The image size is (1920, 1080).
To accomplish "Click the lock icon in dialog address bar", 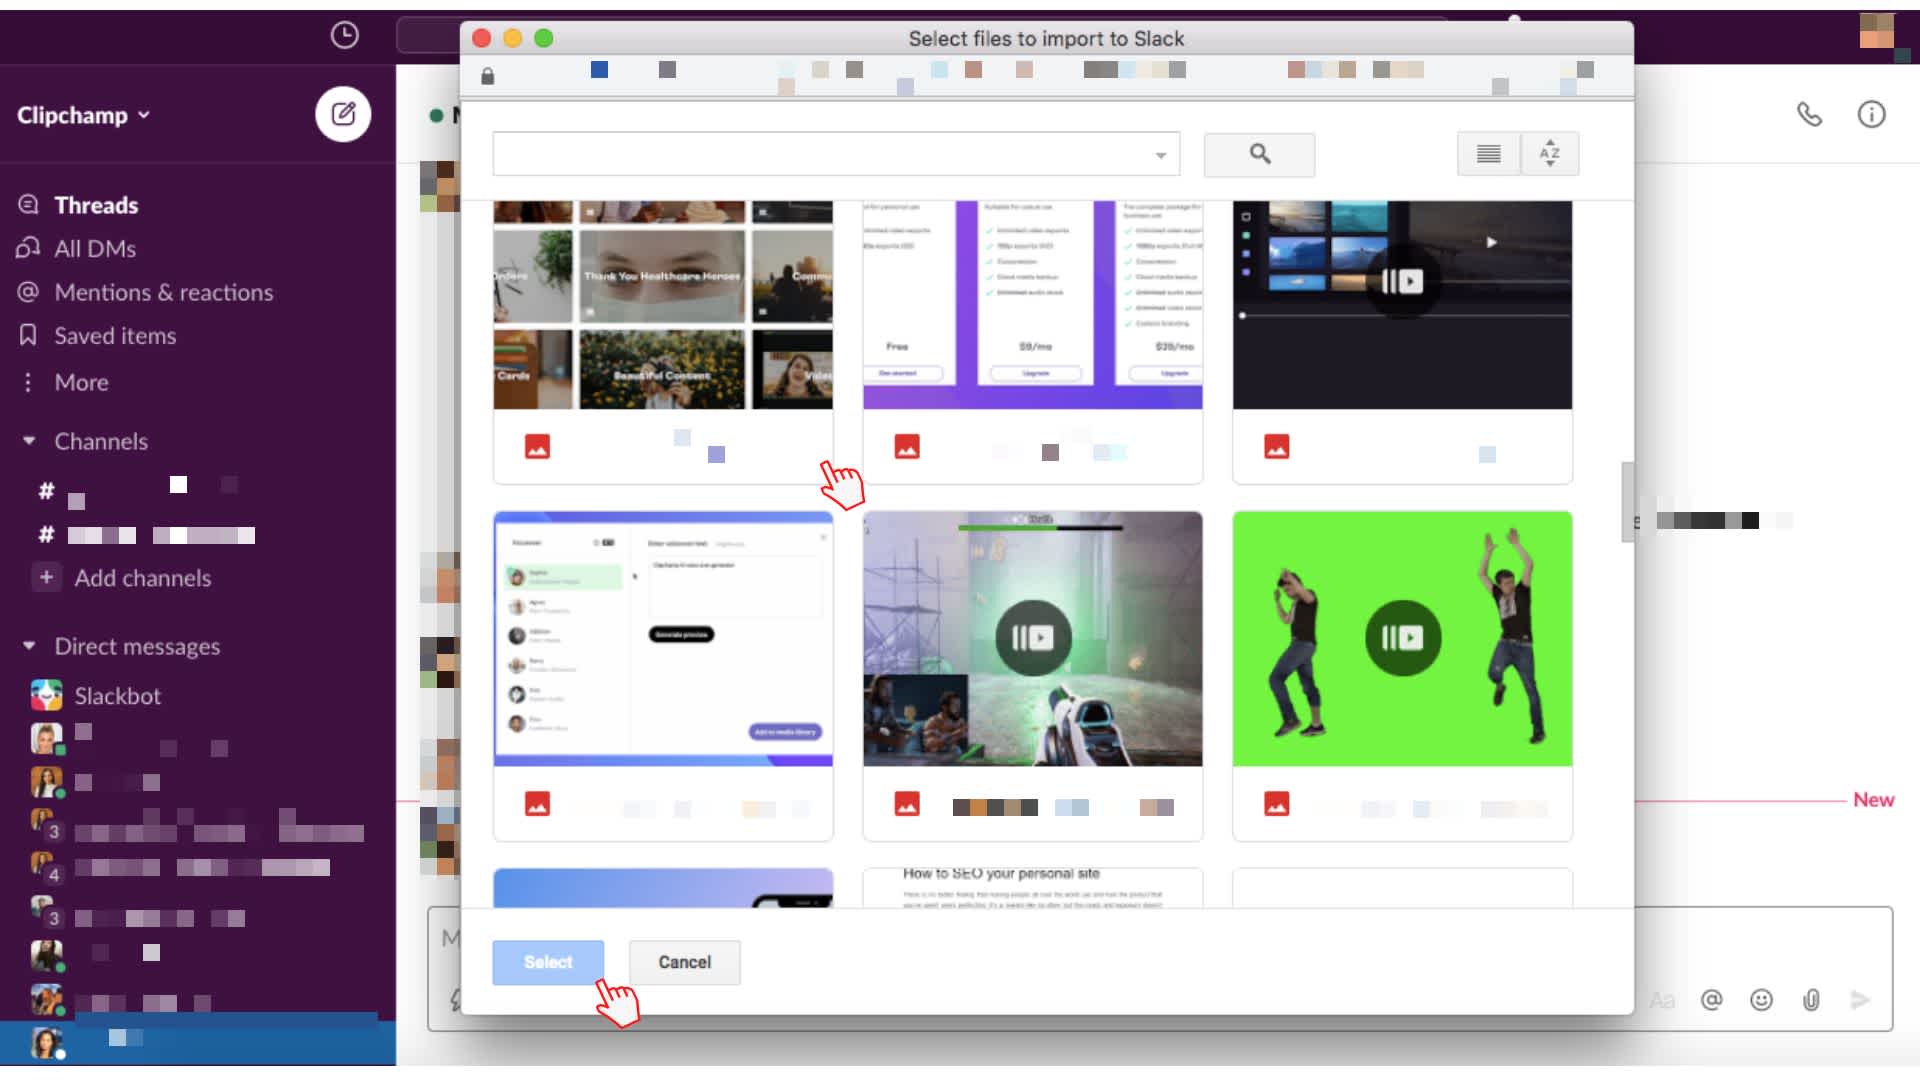I will [487, 76].
